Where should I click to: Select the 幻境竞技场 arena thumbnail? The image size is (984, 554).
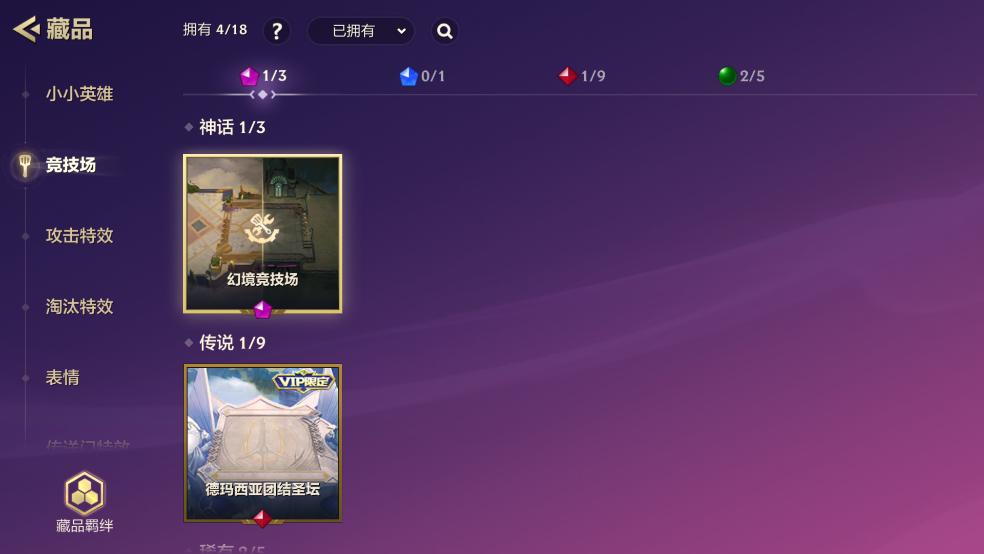coord(262,233)
